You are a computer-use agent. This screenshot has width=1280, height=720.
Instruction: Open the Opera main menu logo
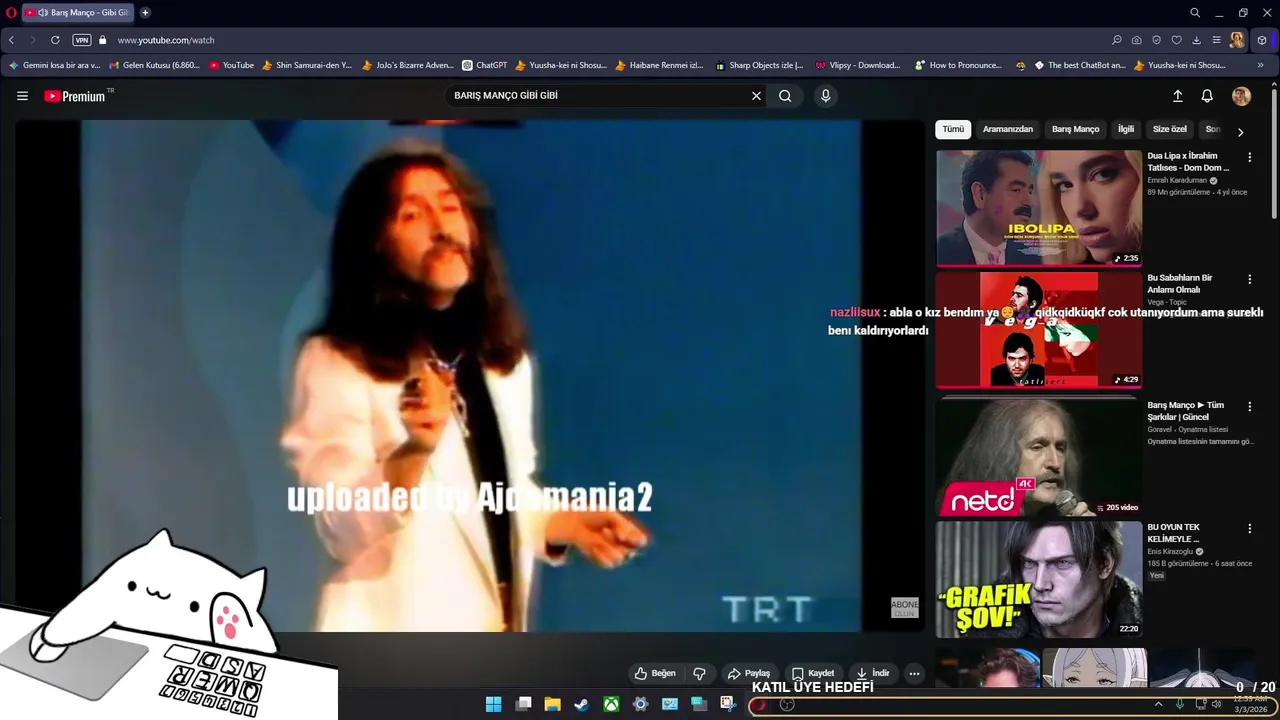11,13
